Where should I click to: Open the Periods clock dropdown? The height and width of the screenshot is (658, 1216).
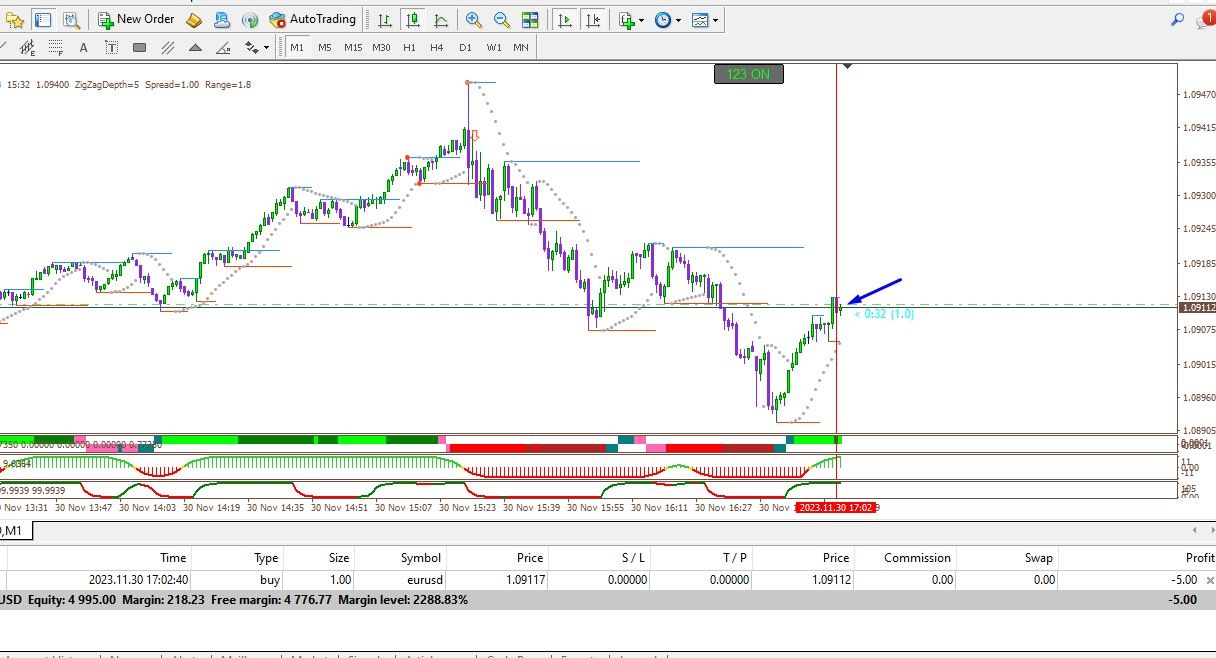[x=668, y=19]
